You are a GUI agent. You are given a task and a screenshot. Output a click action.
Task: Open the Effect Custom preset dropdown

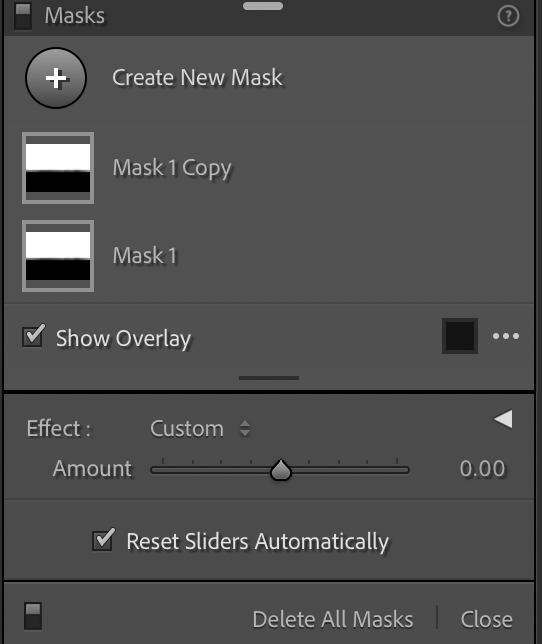pos(187,428)
